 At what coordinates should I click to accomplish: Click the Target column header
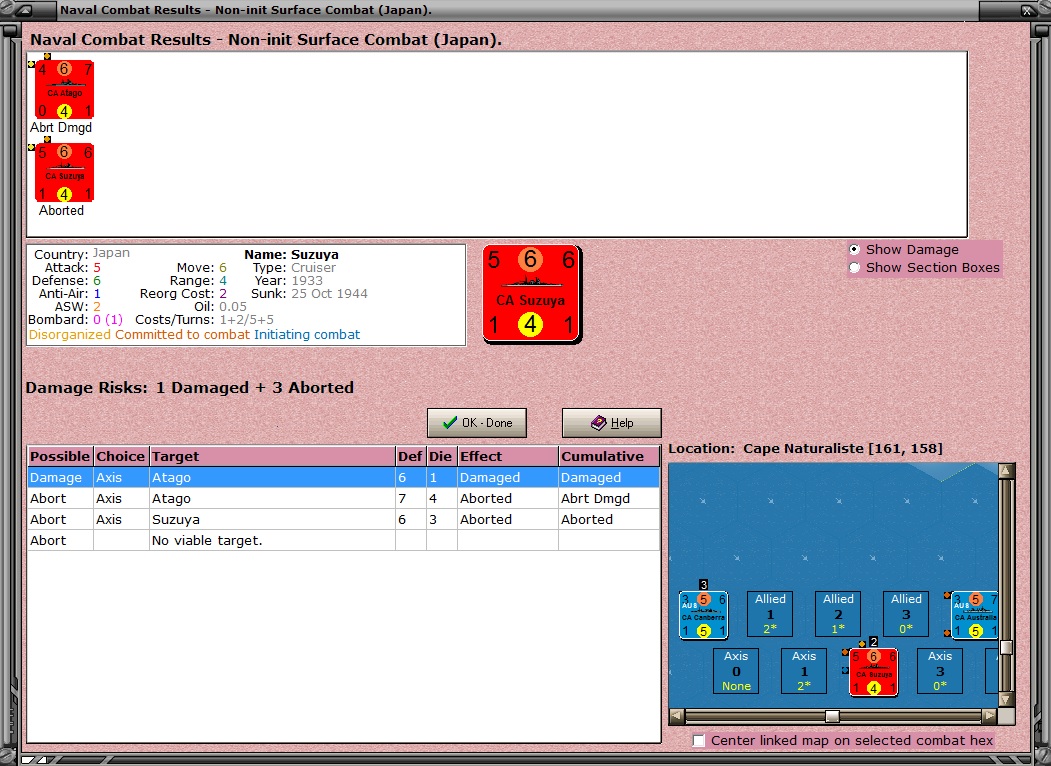(272, 456)
